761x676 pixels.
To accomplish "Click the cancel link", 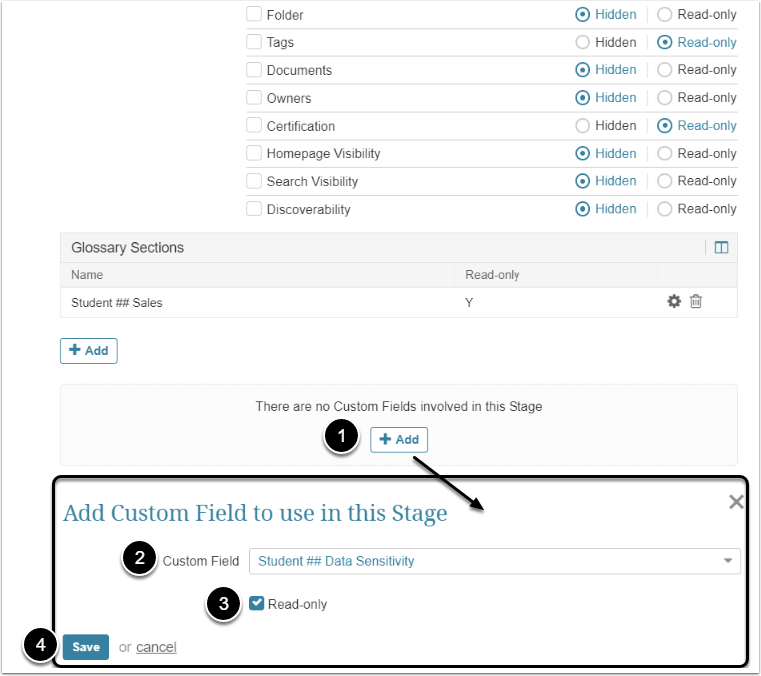I will 156,647.
